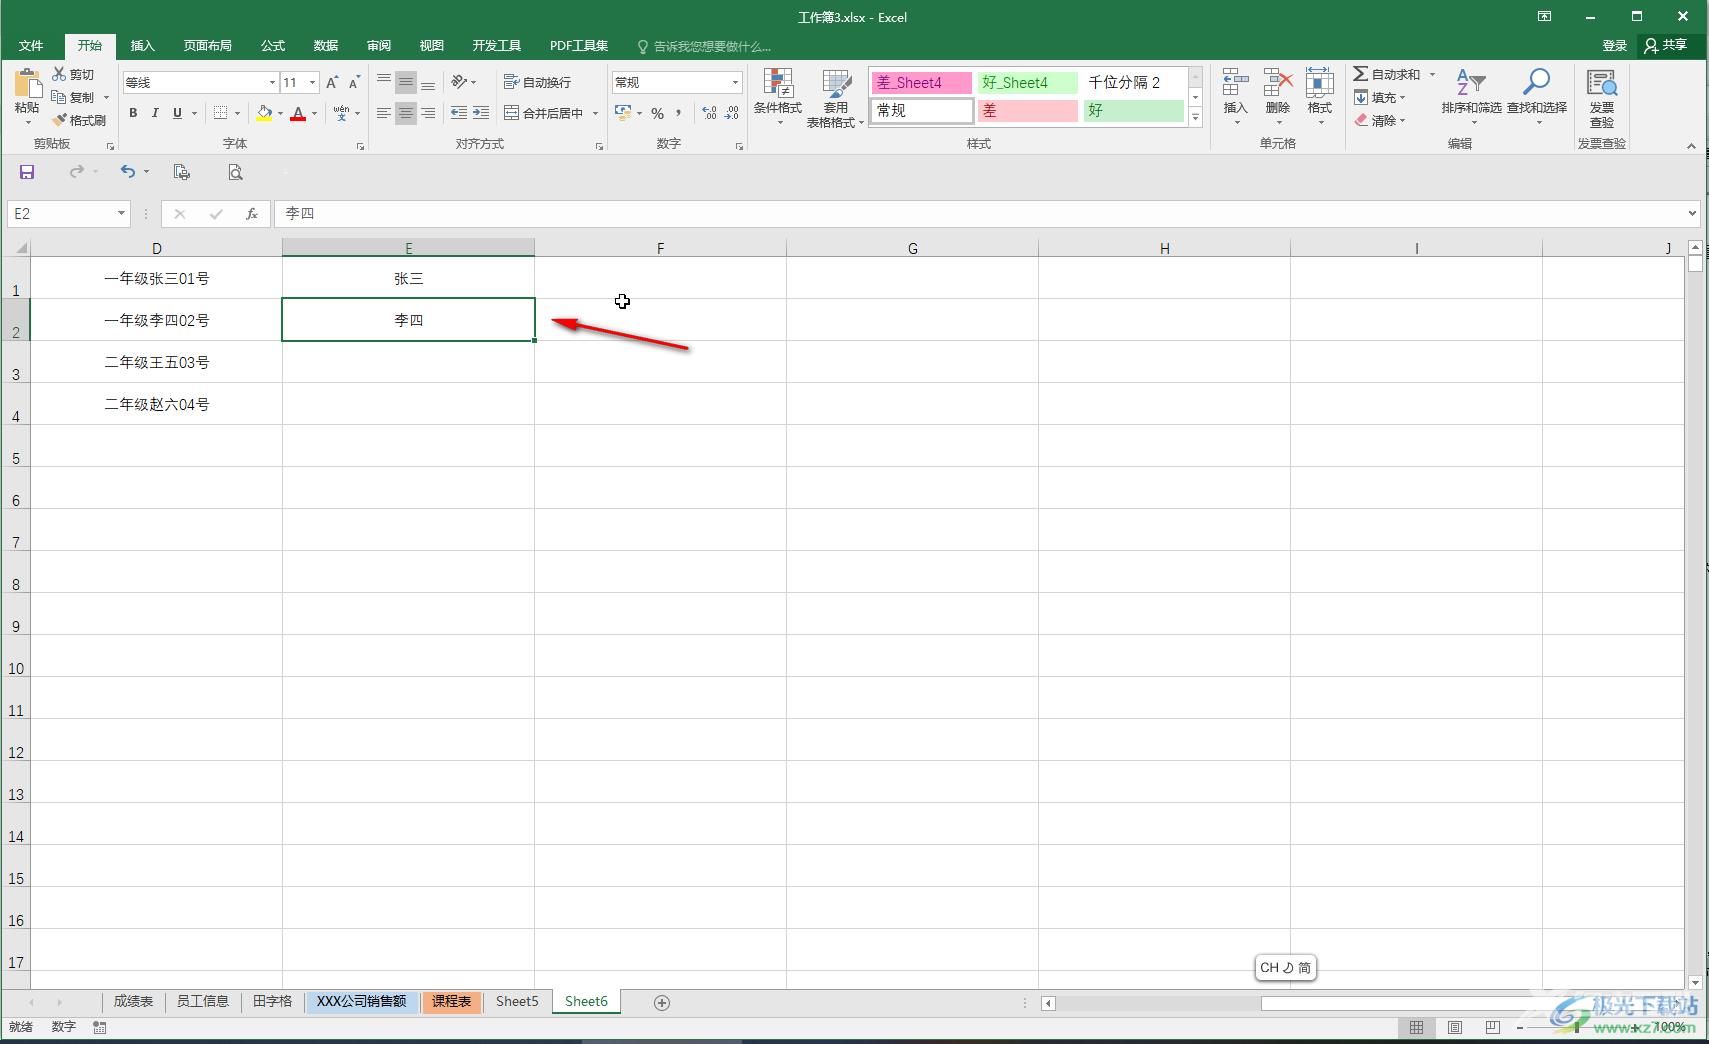Screen dimensions: 1709x1044
Task: Open the font name dropdown (等线)
Action: [x=272, y=83]
